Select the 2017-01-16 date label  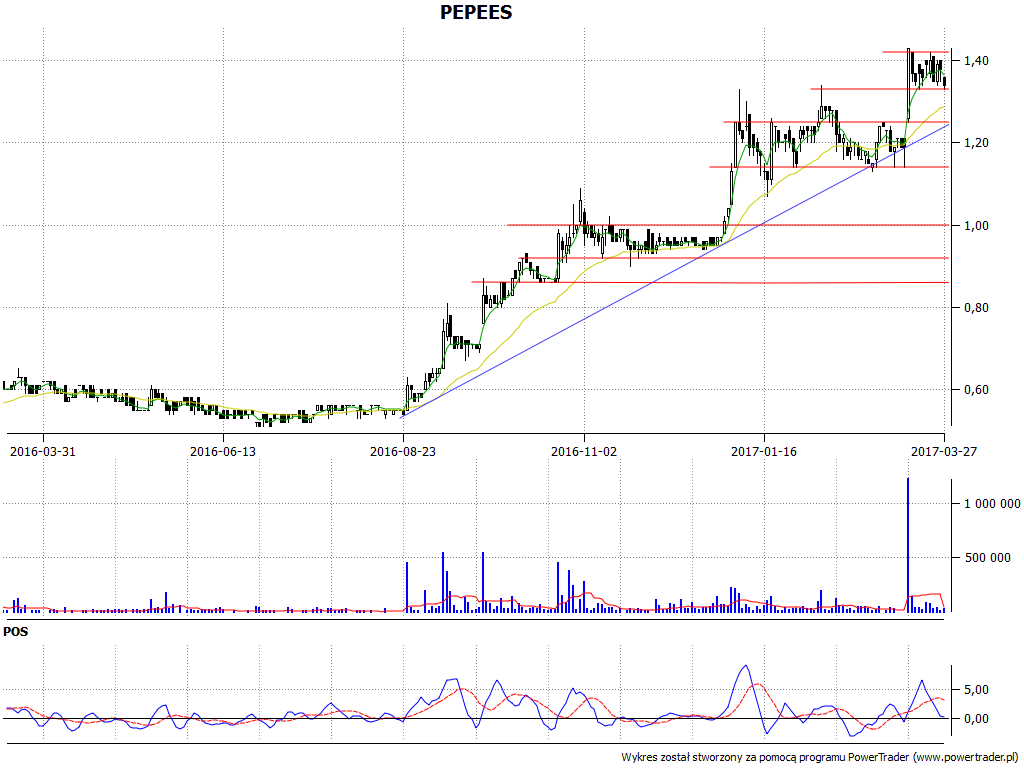click(x=763, y=451)
